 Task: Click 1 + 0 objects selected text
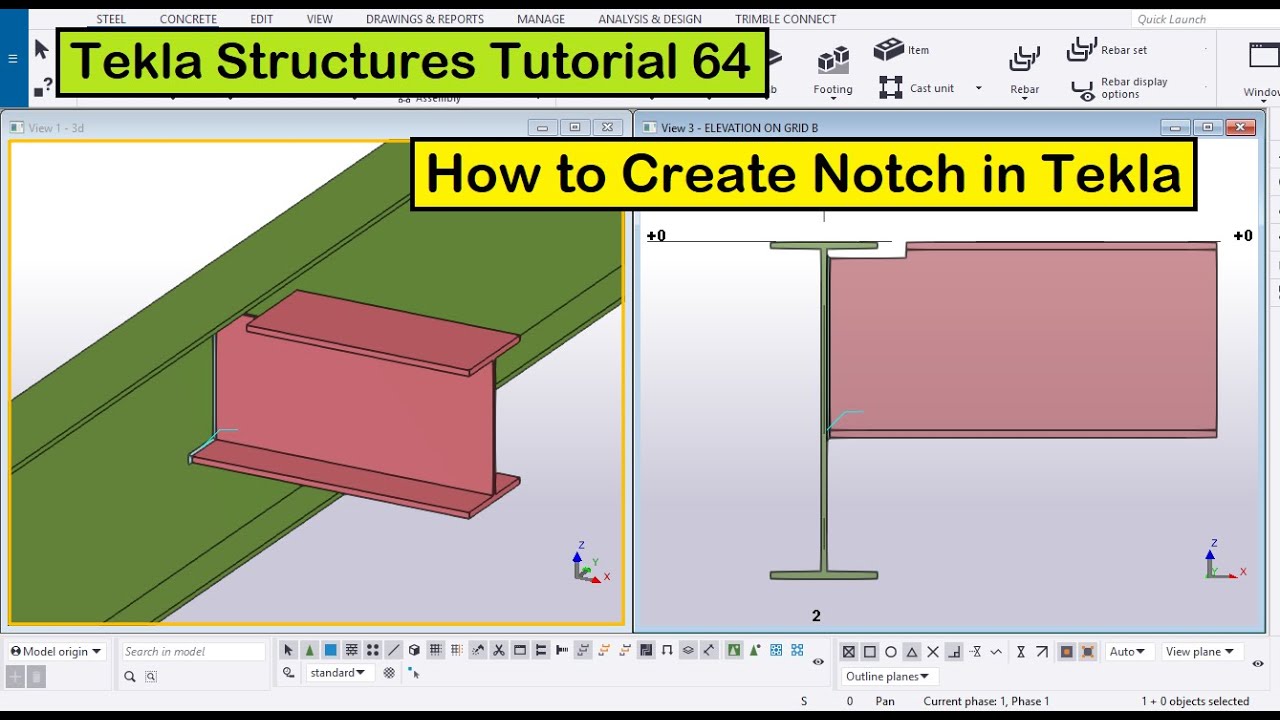1196,701
